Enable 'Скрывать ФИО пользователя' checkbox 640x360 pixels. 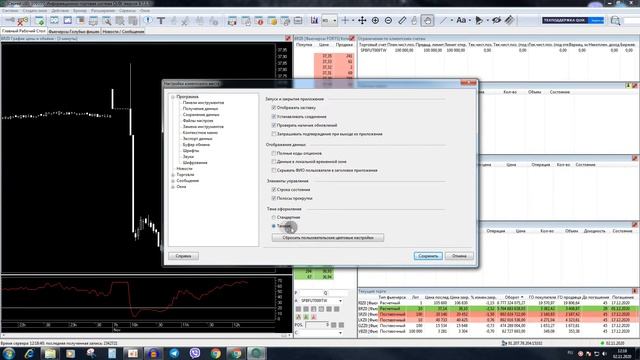coord(274,170)
